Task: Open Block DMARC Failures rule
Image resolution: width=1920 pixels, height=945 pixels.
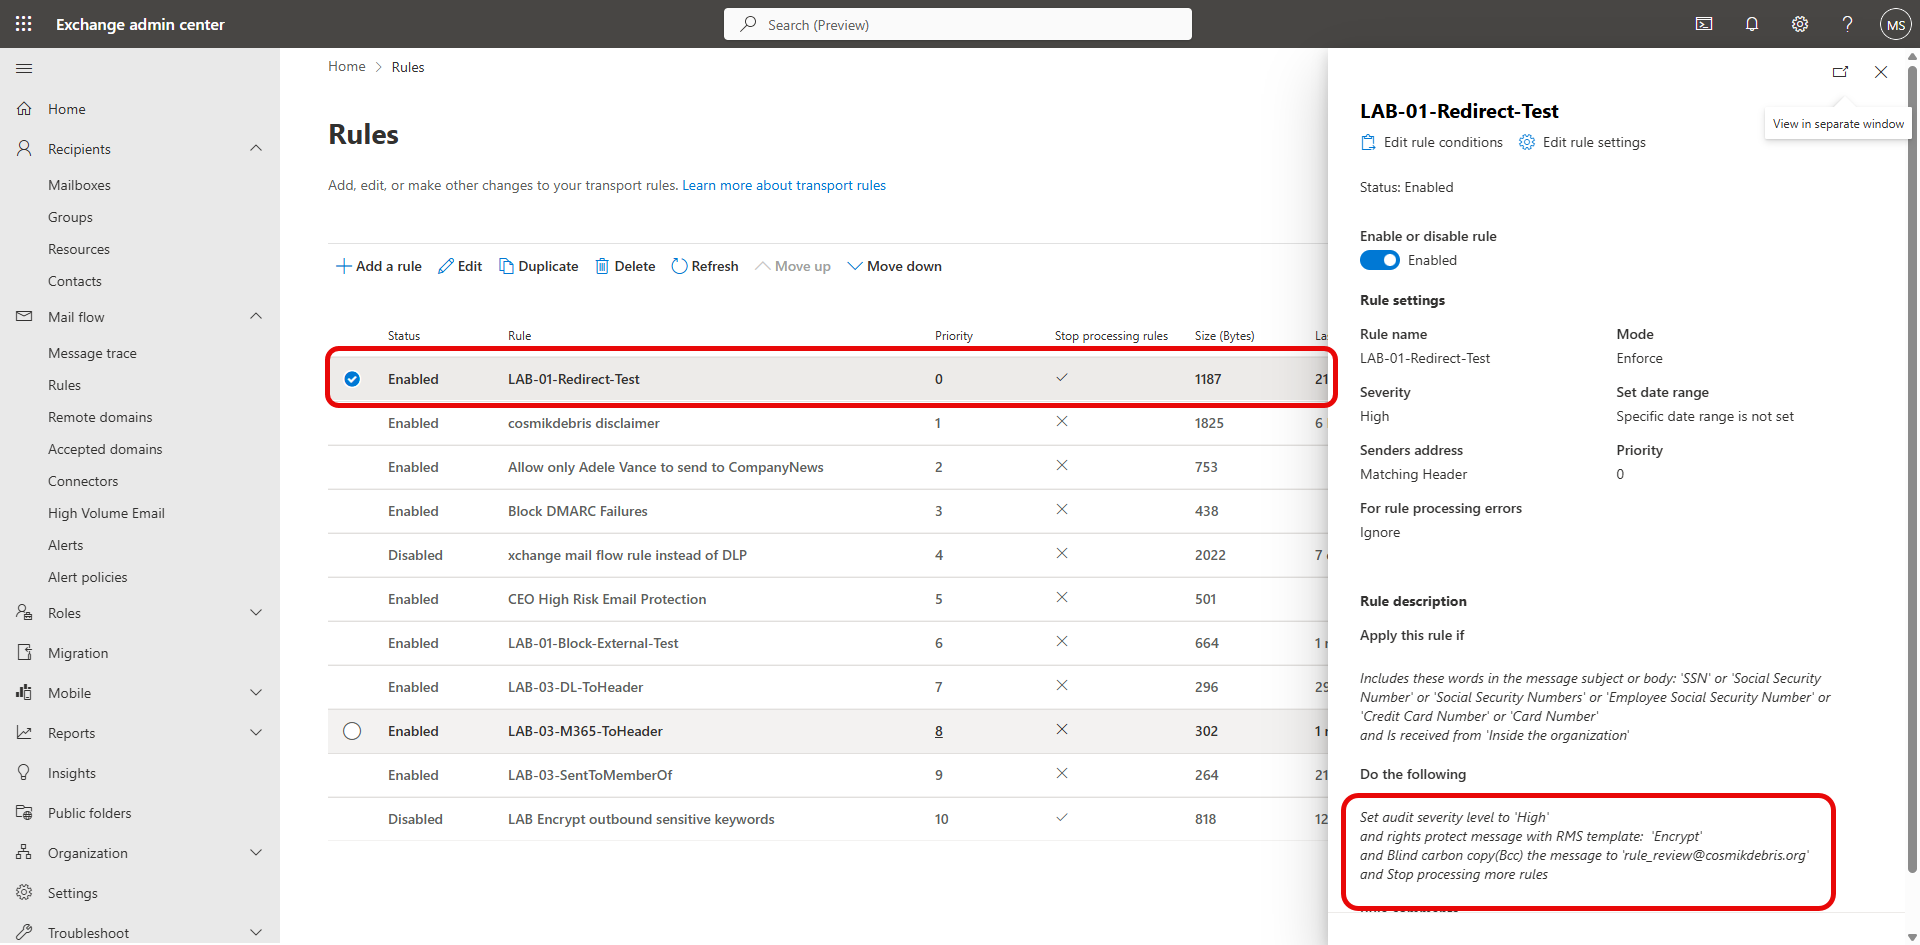Action: click(578, 511)
